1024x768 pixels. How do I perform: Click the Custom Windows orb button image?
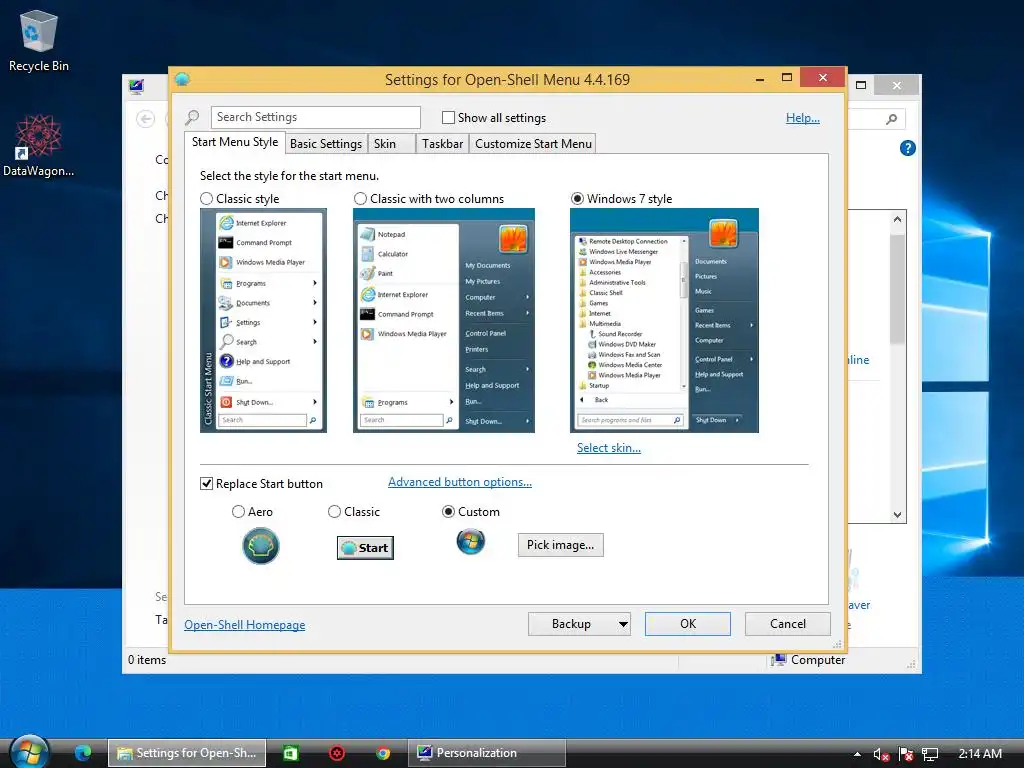471,541
